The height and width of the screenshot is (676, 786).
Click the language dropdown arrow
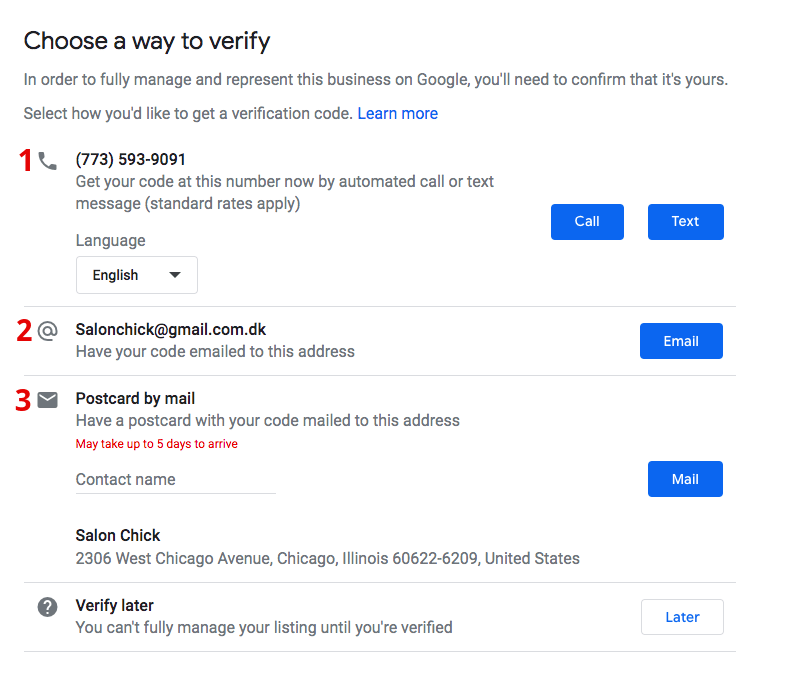(175, 275)
